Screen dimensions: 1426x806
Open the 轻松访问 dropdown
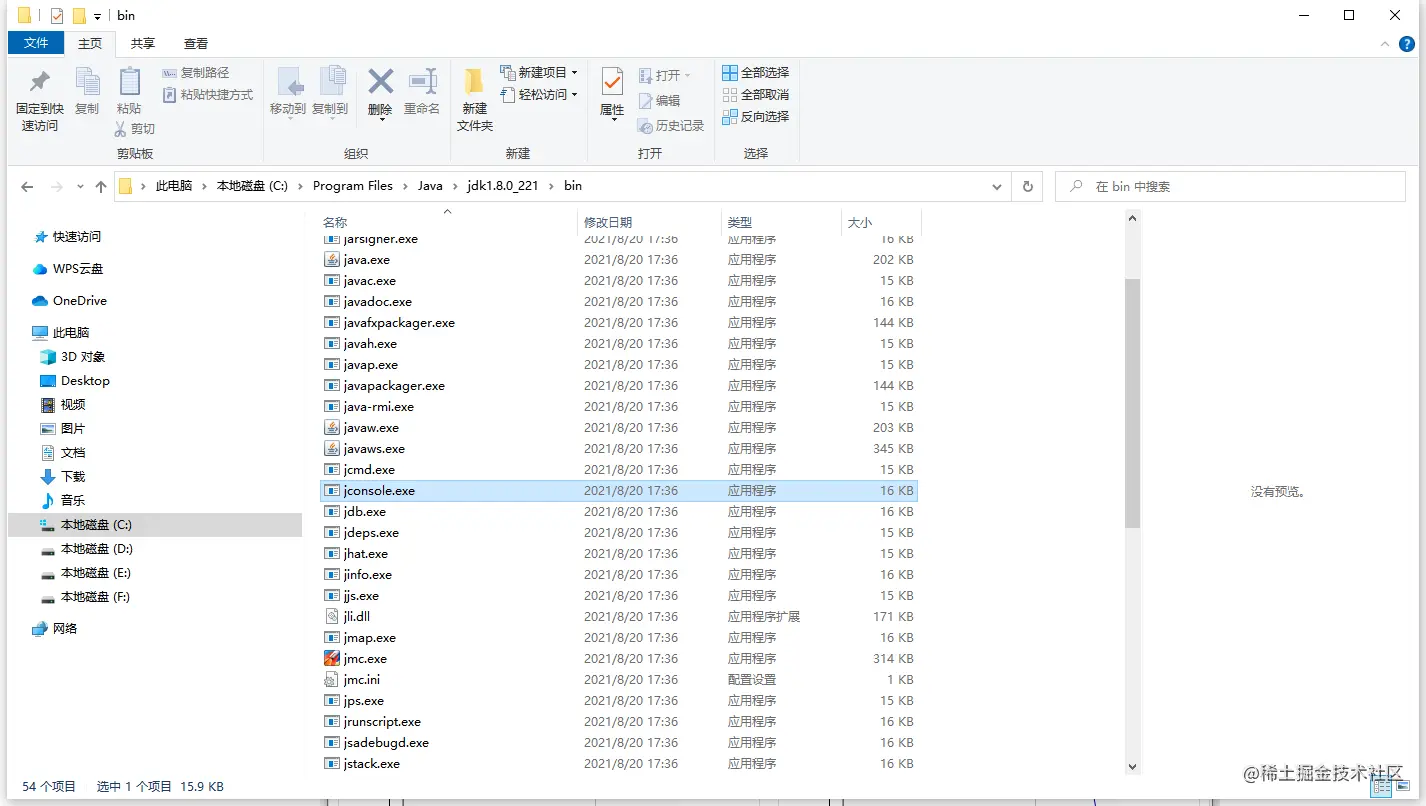click(x=539, y=95)
